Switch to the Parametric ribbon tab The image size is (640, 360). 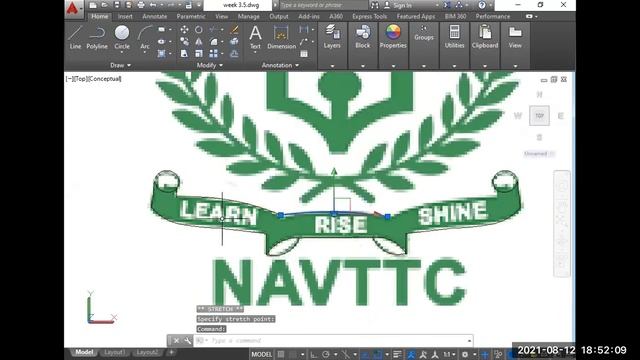tap(191, 16)
